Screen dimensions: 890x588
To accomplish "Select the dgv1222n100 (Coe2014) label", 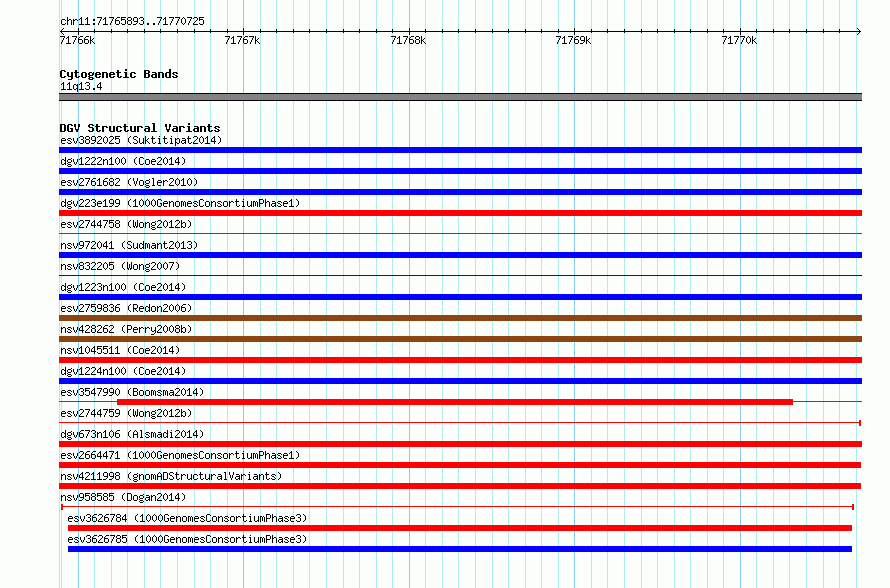I will [123, 161].
